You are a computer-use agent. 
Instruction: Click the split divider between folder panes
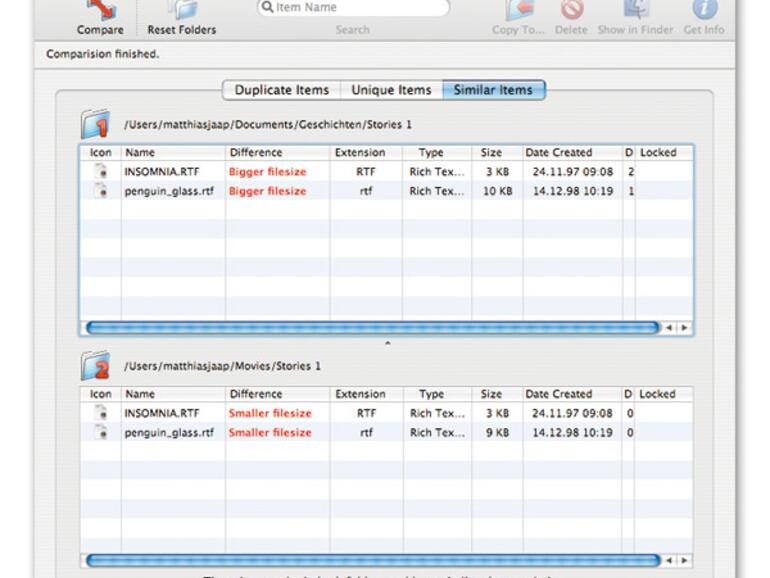387,343
